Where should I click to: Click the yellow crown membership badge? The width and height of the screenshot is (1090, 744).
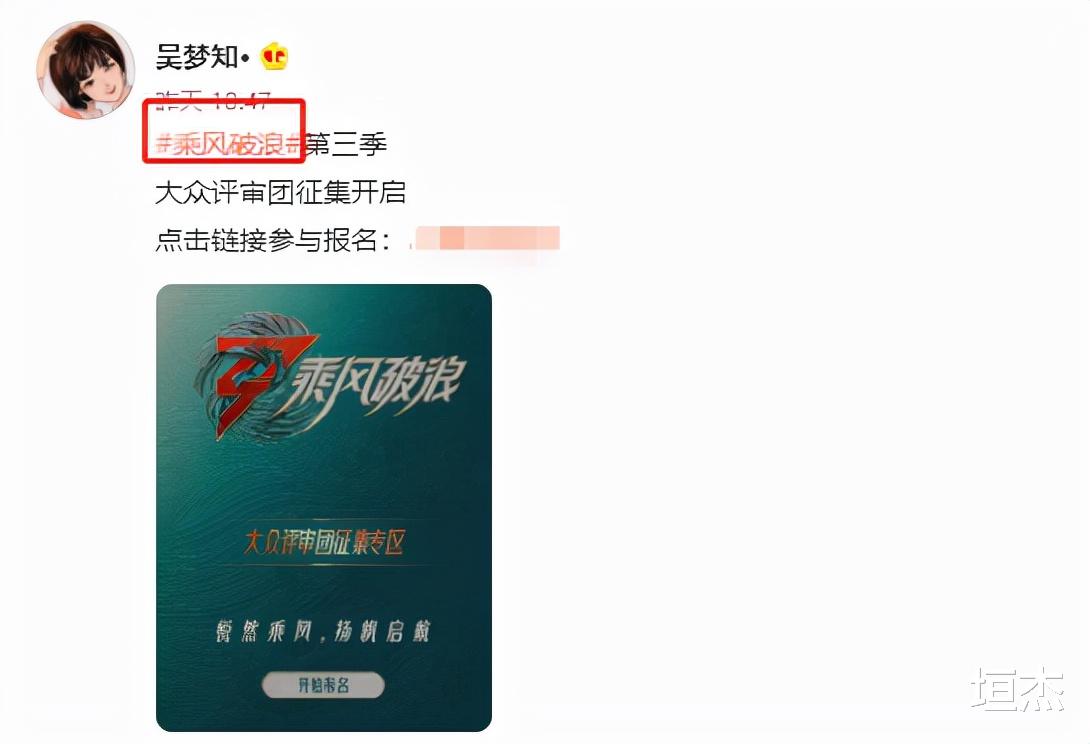275,57
